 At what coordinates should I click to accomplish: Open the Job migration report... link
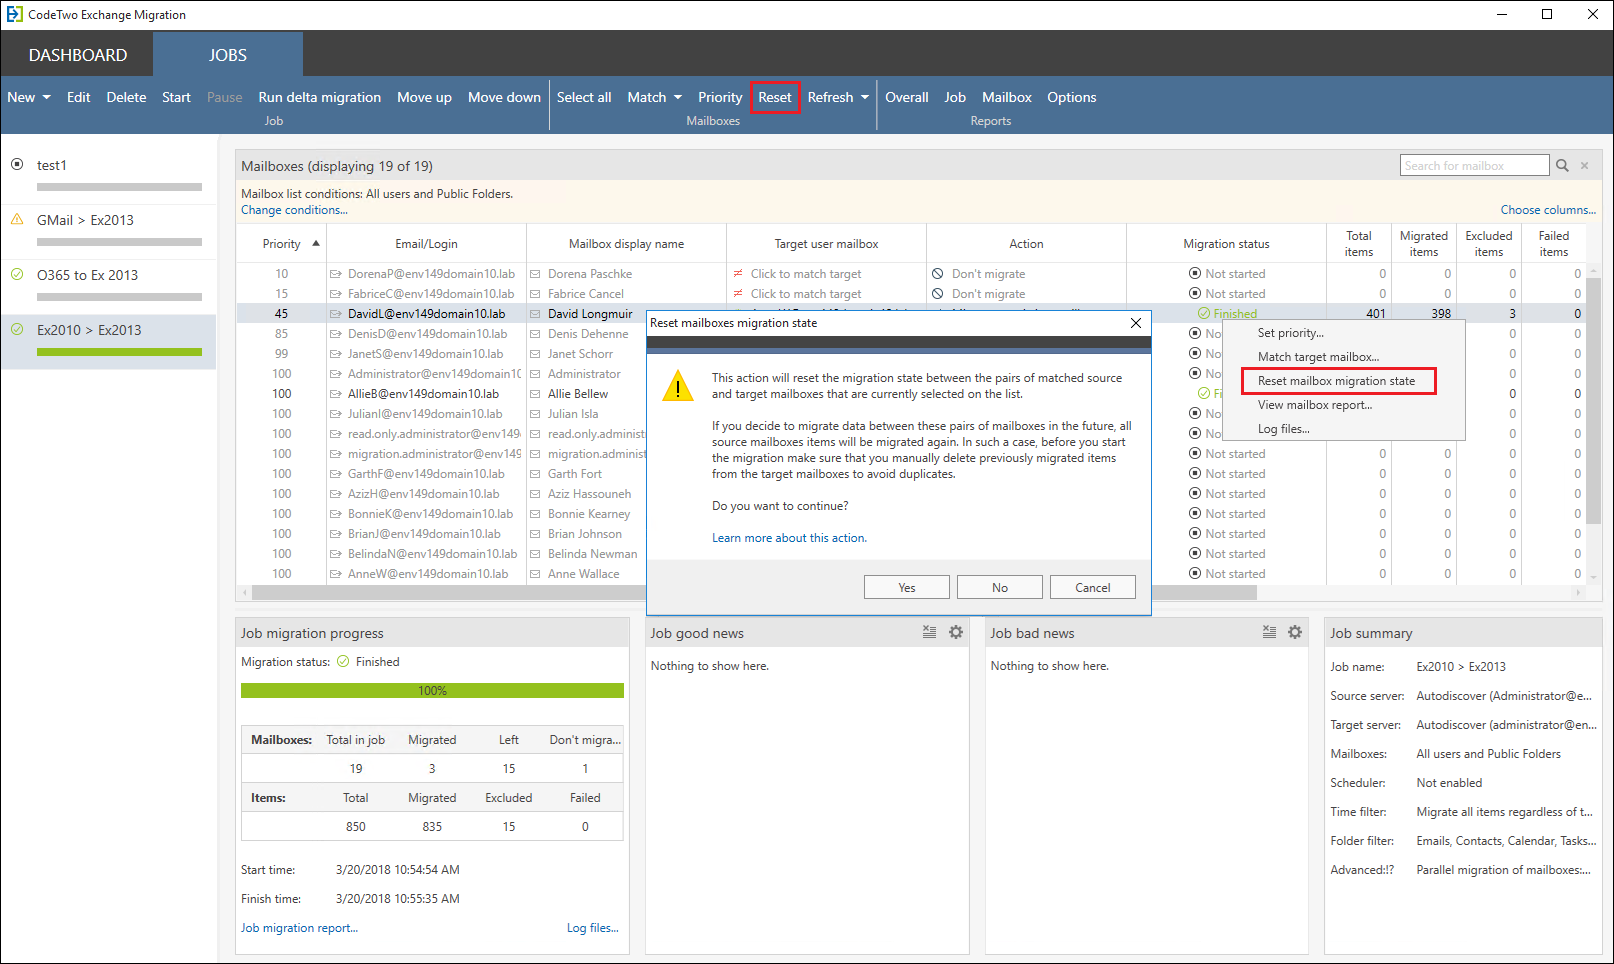(x=299, y=928)
